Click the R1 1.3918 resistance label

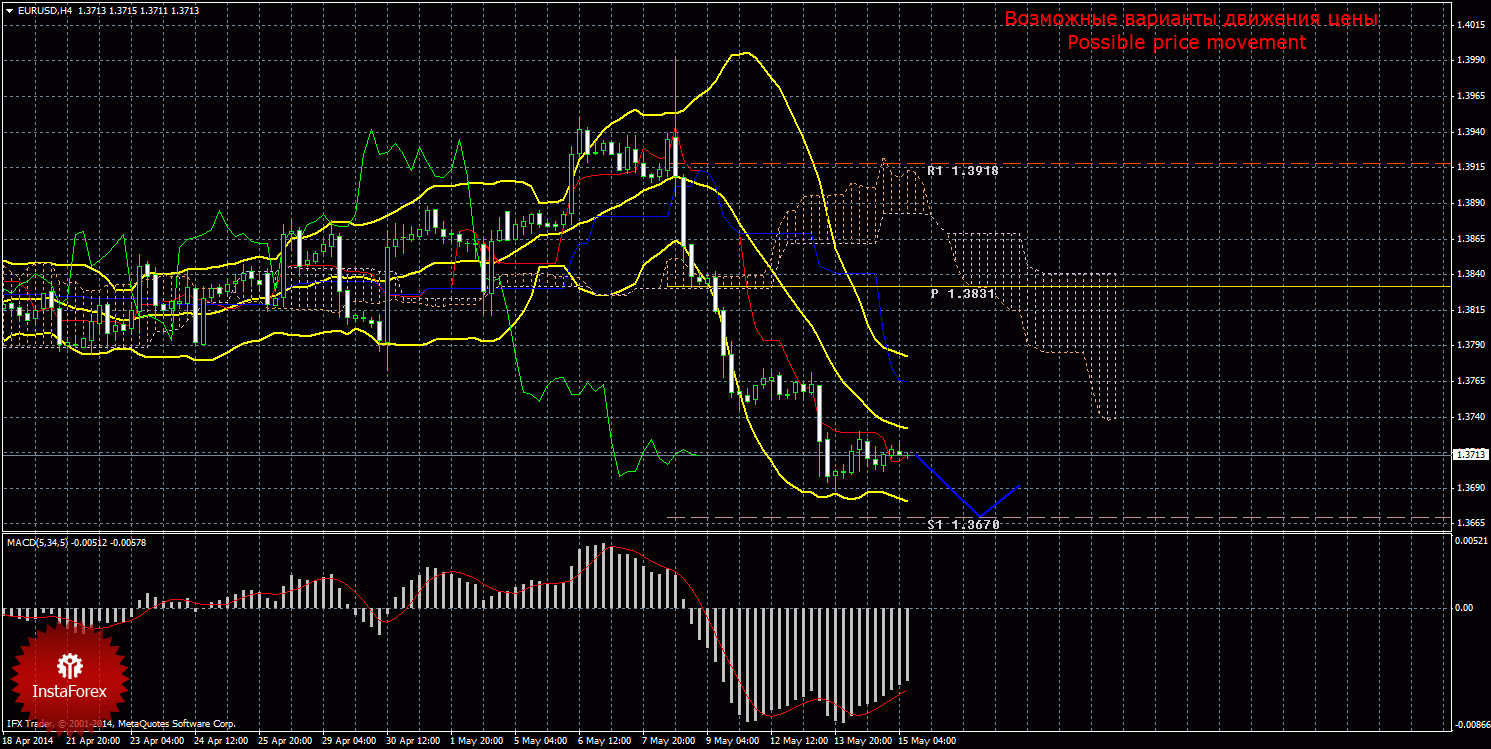click(x=962, y=171)
